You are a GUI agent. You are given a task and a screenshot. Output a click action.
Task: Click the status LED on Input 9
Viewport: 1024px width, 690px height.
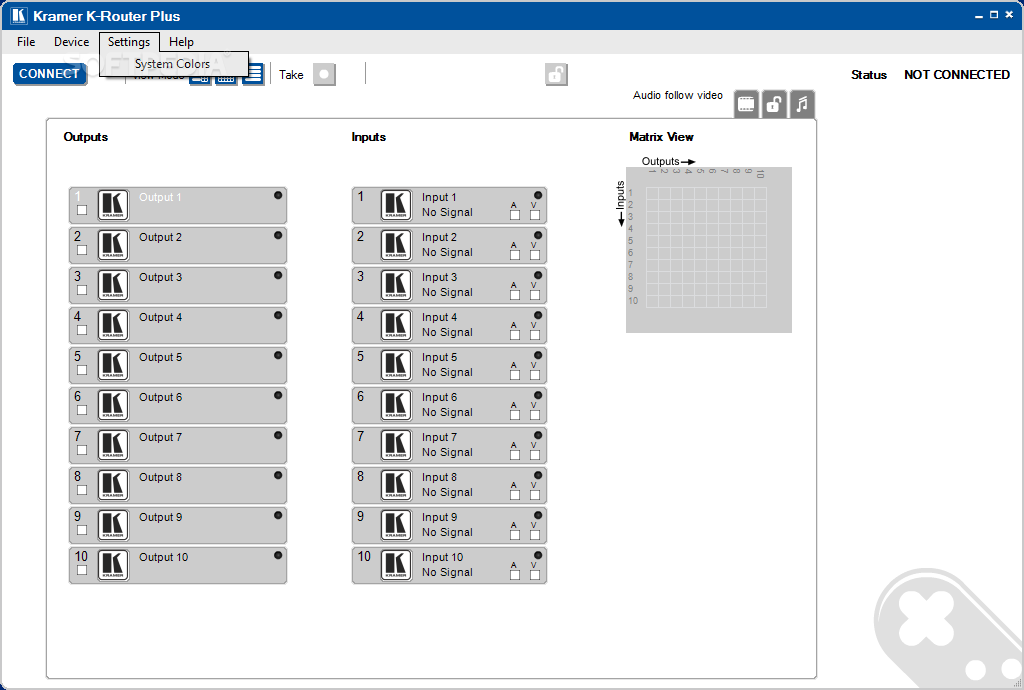click(x=538, y=515)
